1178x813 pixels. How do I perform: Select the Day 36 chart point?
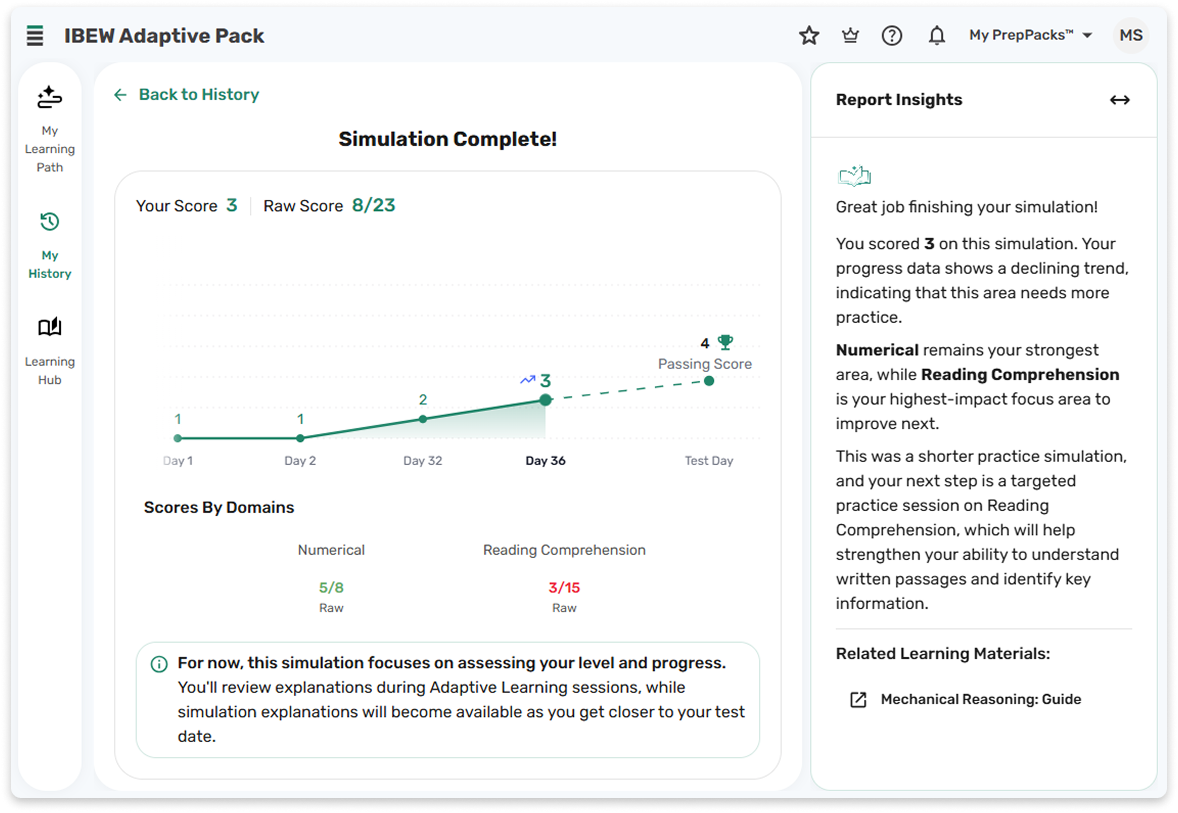pos(545,400)
